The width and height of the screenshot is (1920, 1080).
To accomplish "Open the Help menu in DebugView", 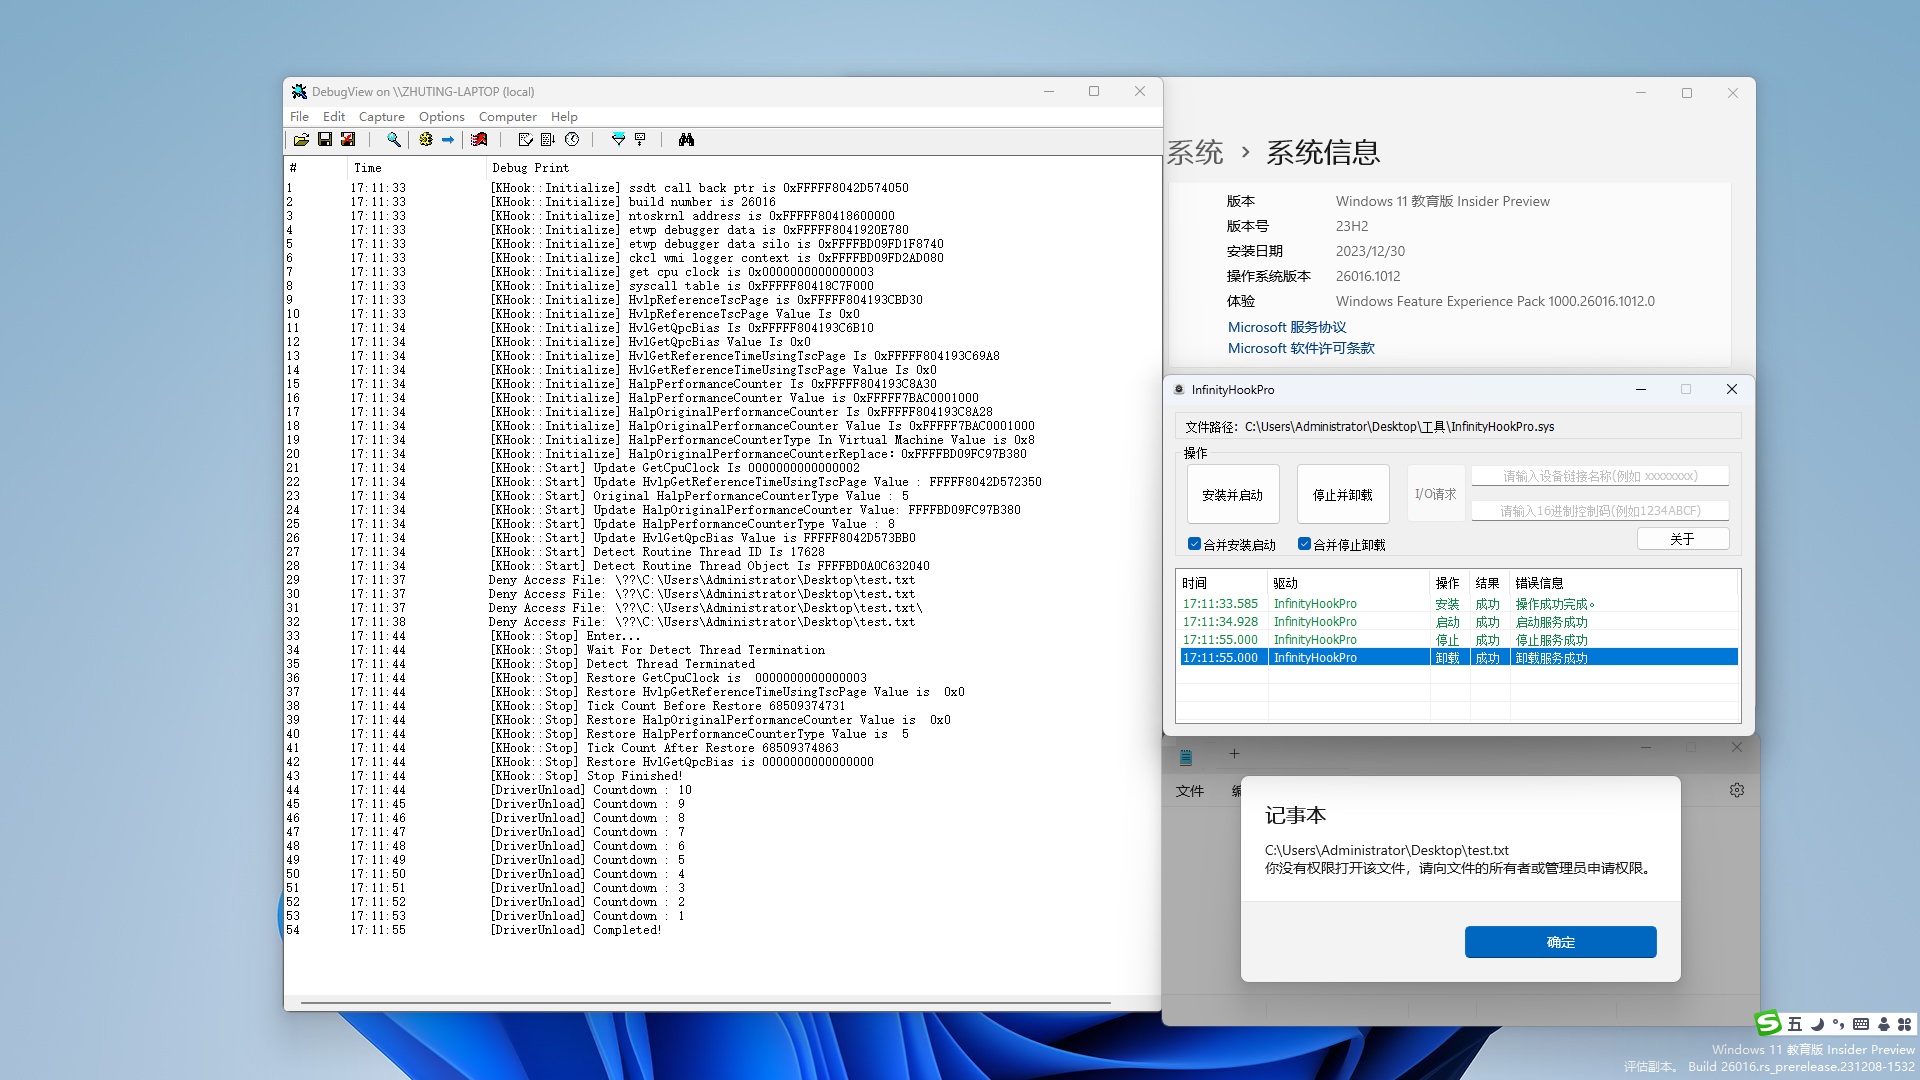I will coord(564,117).
